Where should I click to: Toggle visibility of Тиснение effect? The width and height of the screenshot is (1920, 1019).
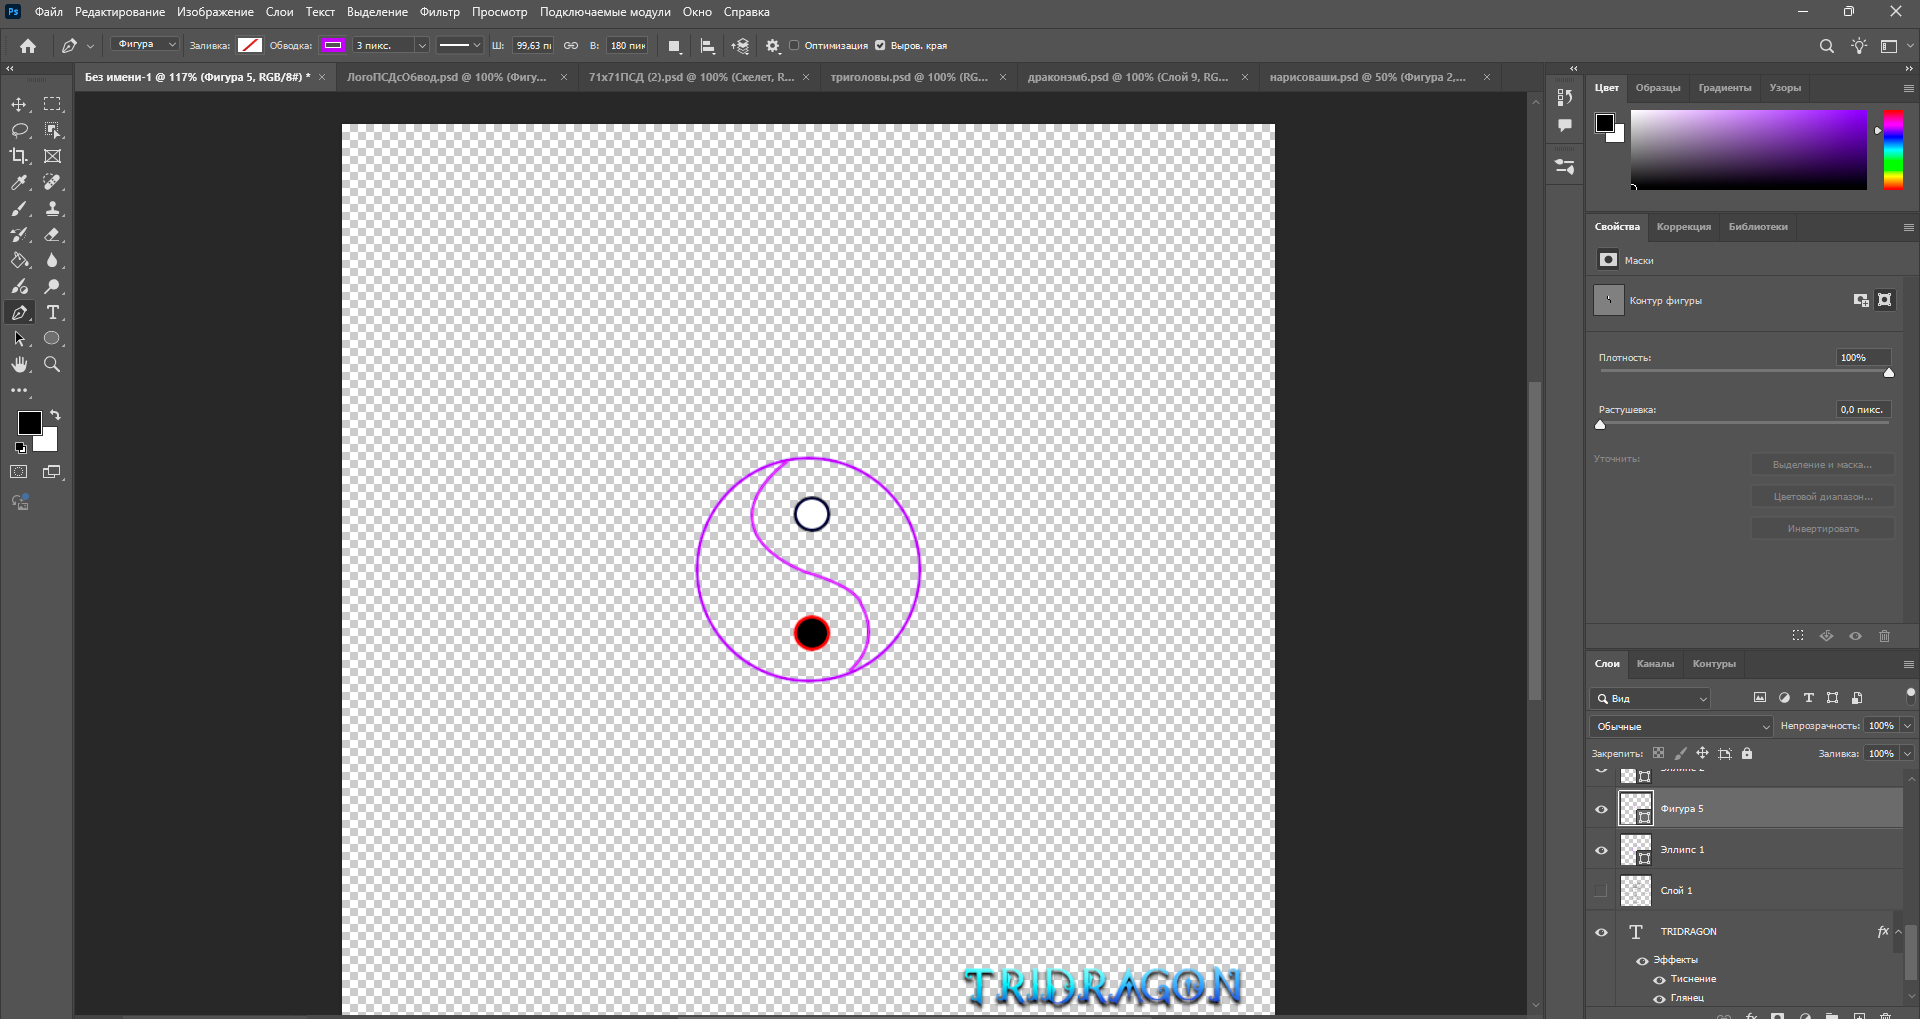pos(1659,979)
